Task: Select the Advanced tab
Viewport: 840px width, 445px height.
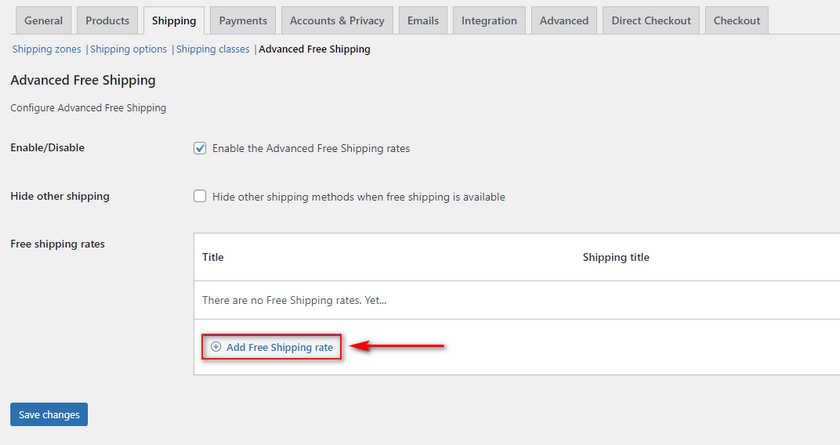Action: click(564, 20)
